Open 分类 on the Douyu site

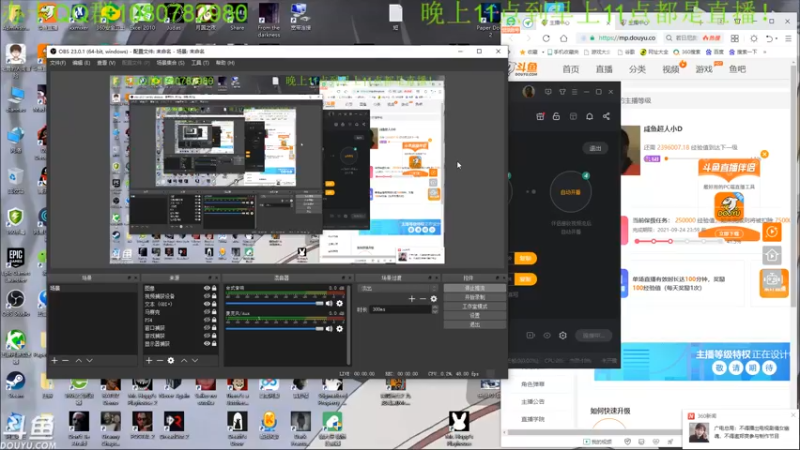tap(637, 69)
